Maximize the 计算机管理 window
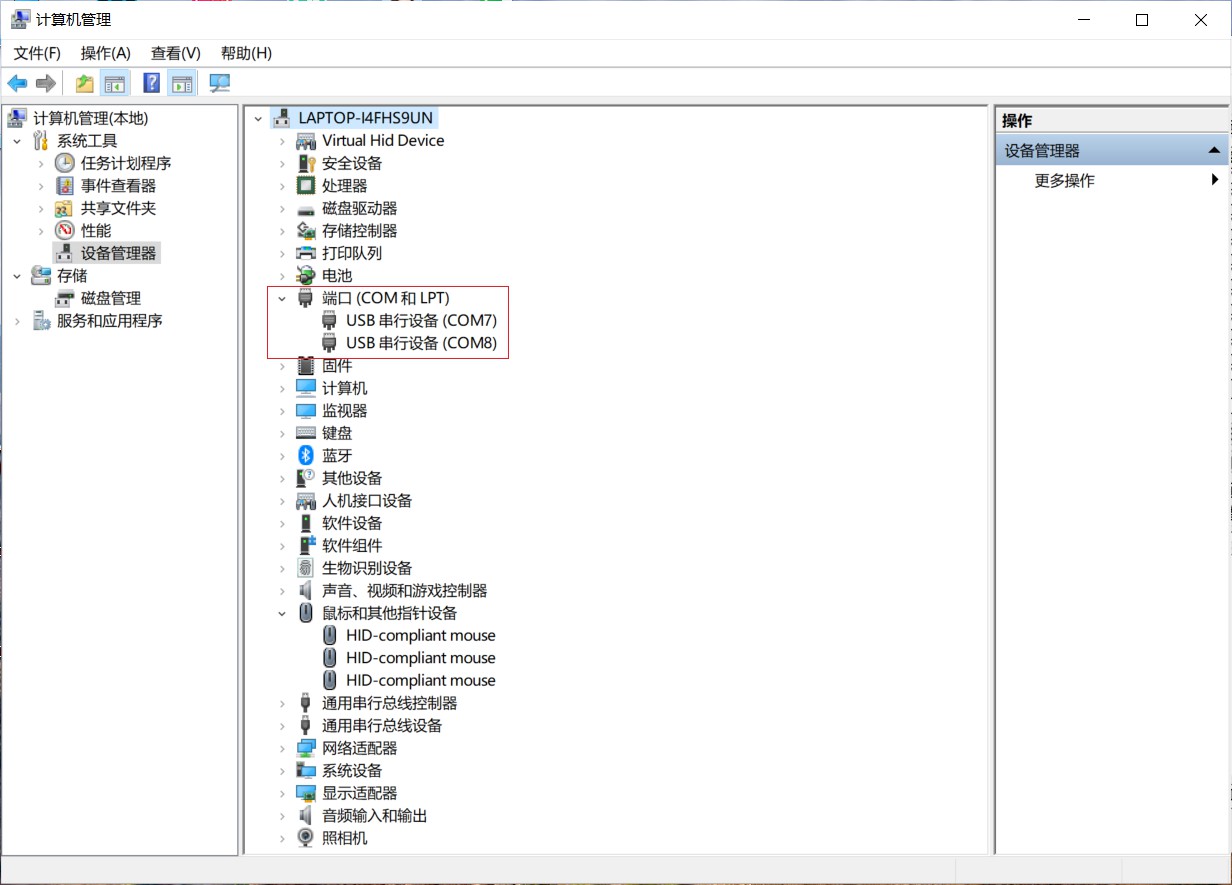The height and width of the screenshot is (885, 1232). (1141, 19)
